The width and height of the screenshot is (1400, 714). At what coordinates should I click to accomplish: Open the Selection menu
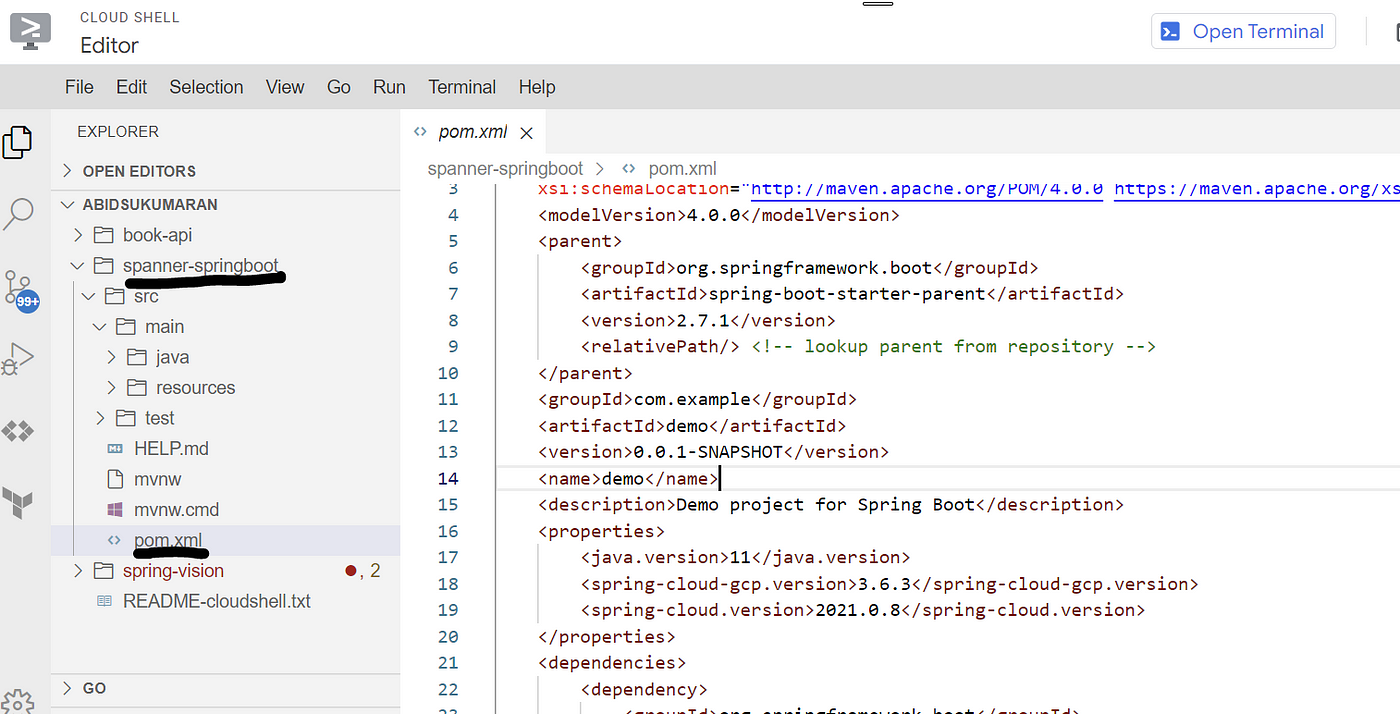point(206,87)
